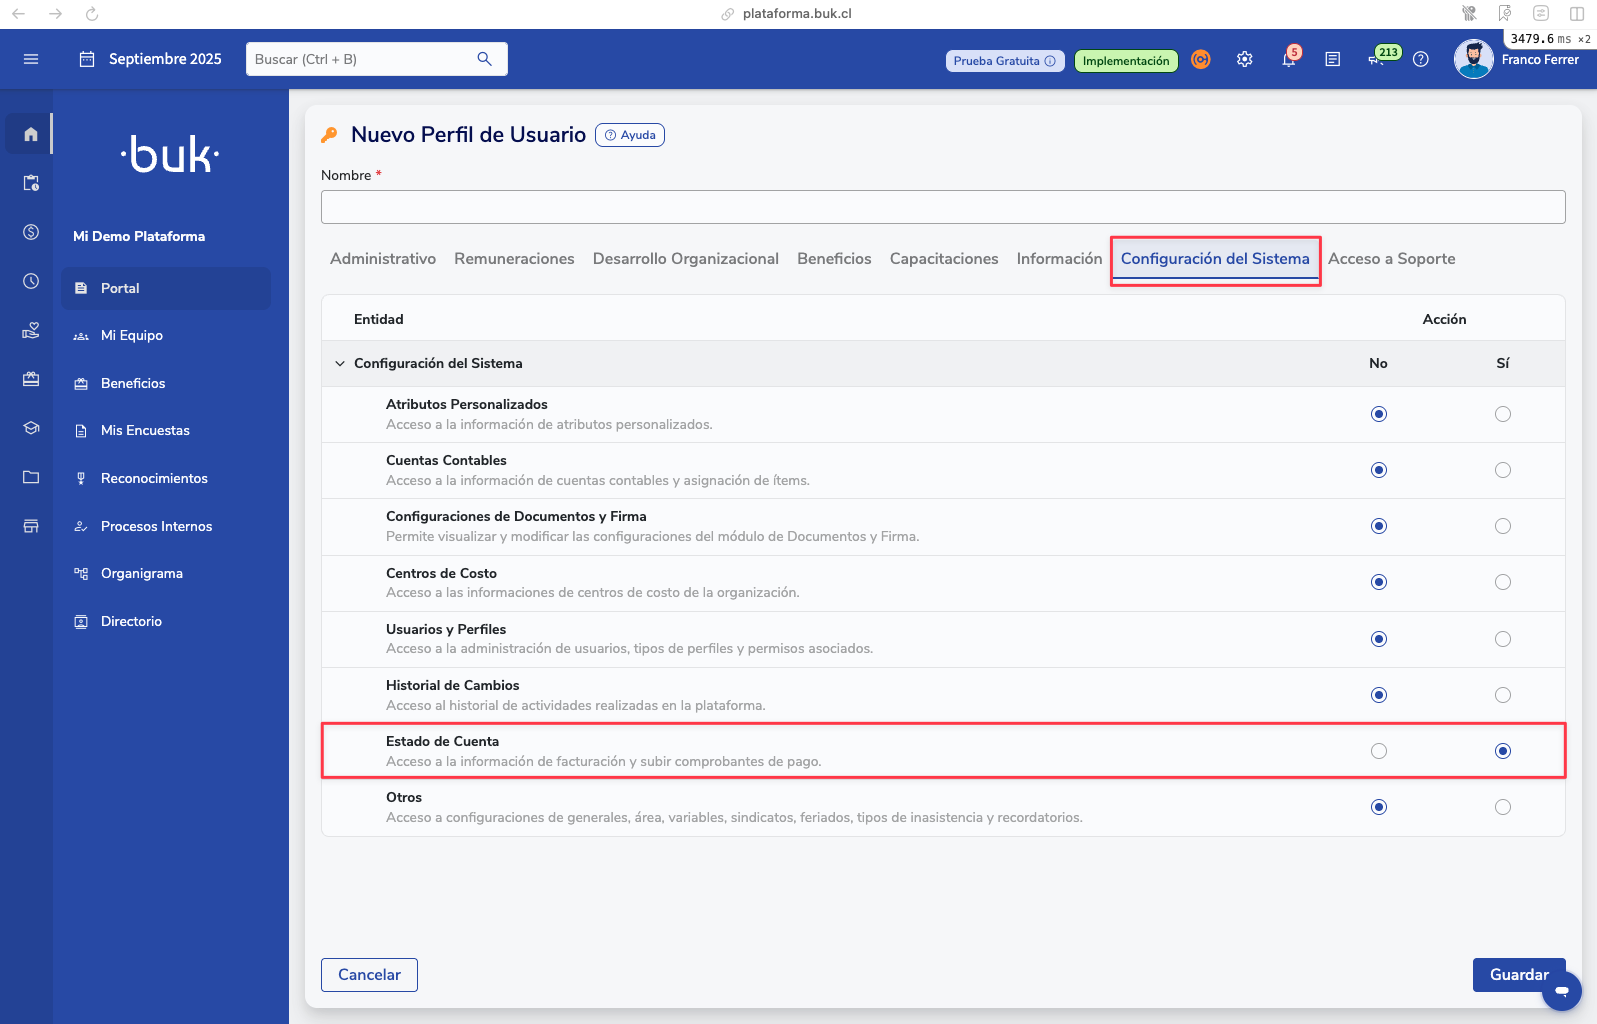Open Franco Ferrer user menu
Viewport: 1597px width, 1024px height.
[x=1516, y=60]
